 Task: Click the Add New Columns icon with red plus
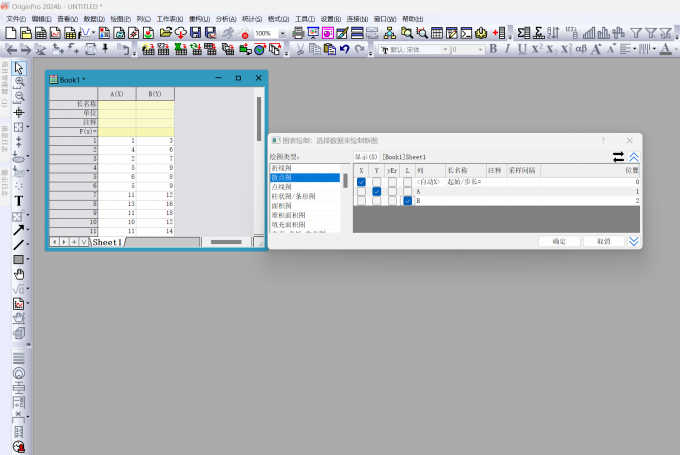(x=500, y=33)
